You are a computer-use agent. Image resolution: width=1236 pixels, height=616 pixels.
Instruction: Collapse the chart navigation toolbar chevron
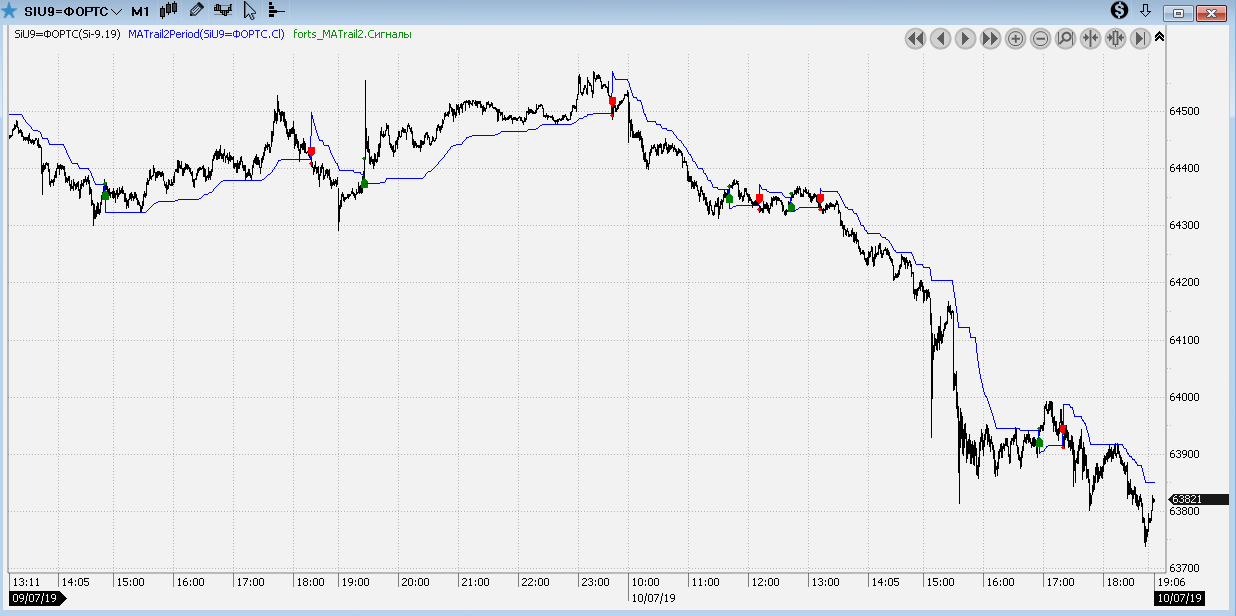[x=1159, y=36]
